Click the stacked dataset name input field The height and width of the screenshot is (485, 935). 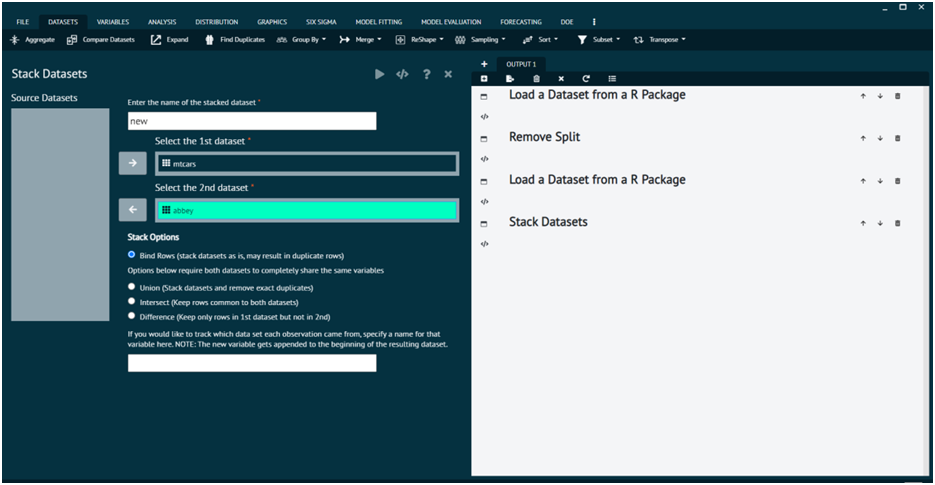pyautogui.click(x=252, y=121)
